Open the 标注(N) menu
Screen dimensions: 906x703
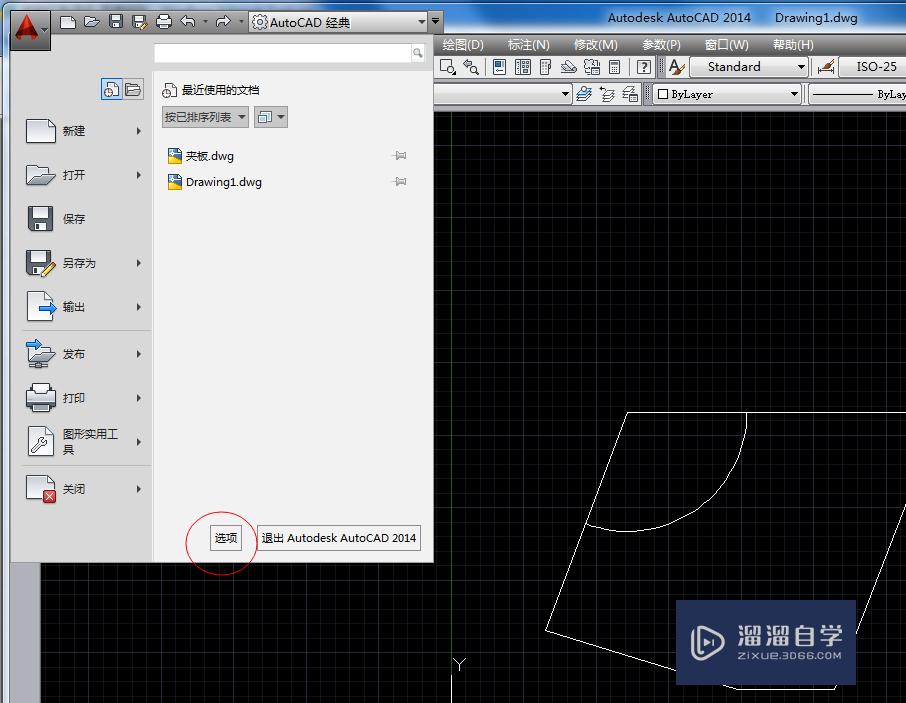pyautogui.click(x=529, y=44)
